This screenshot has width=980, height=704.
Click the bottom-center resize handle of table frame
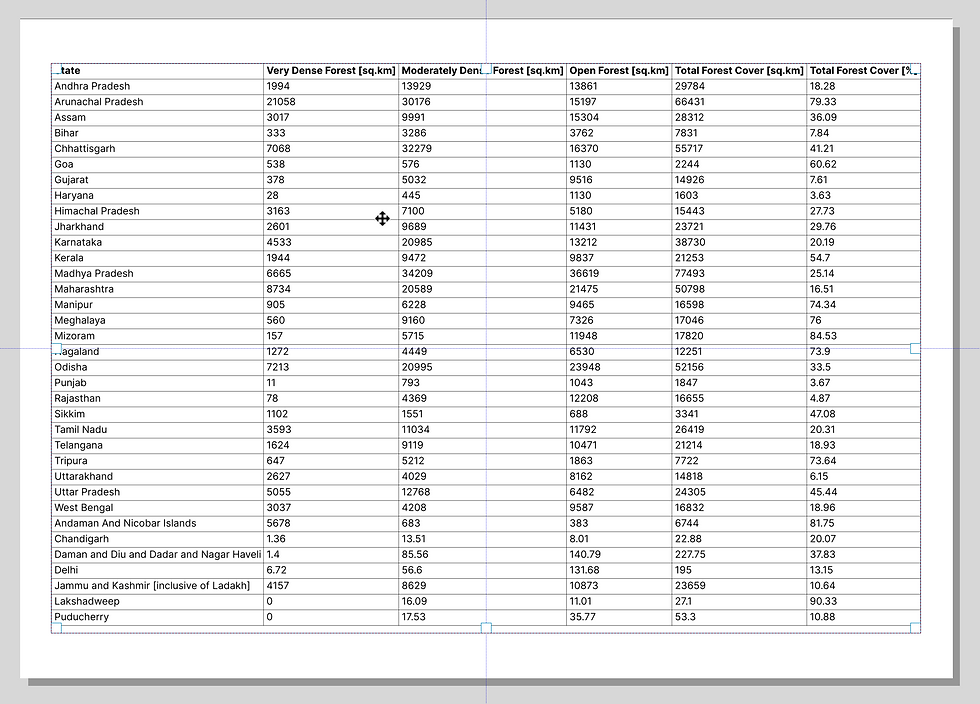coord(486,628)
